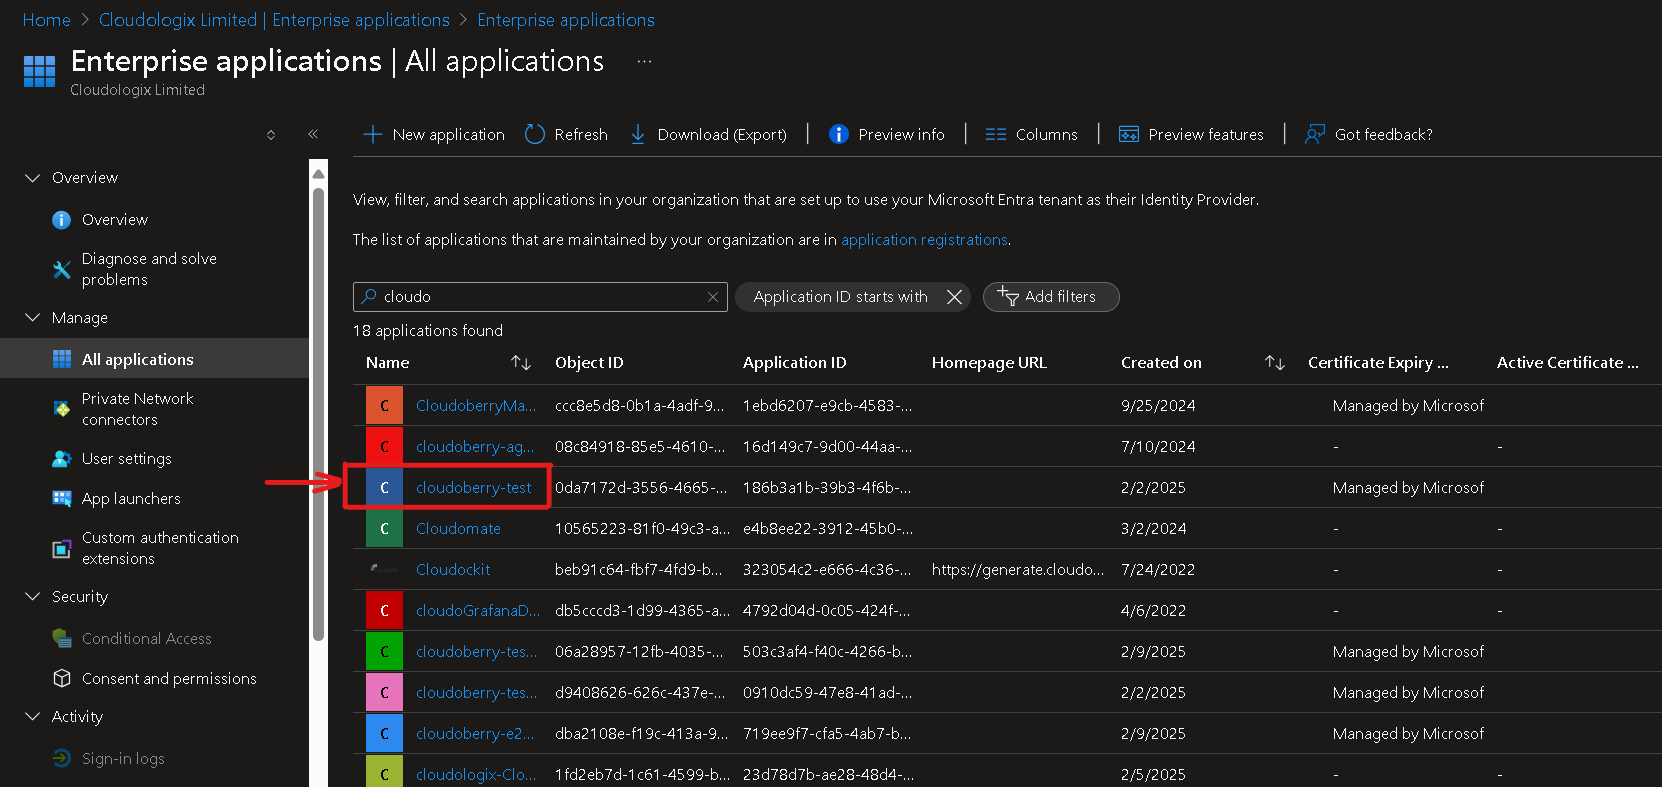Click the New application plus icon
The width and height of the screenshot is (1662, 787).
[x=373, y=134]
